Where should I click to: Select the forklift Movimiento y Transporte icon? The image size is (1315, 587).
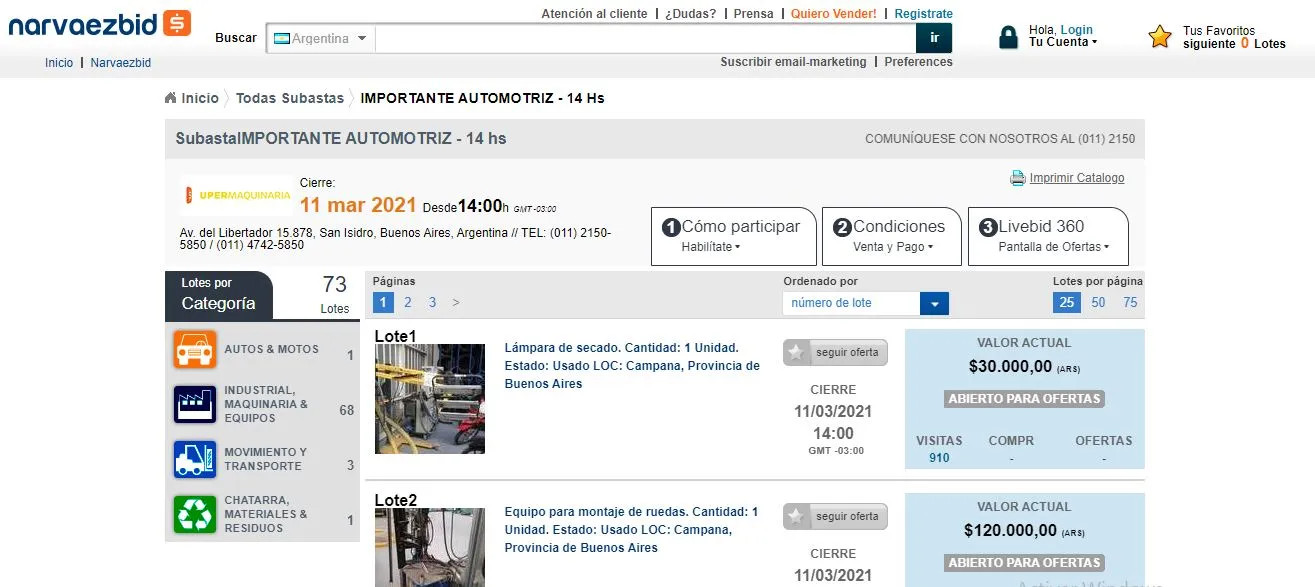pos(194,459)
